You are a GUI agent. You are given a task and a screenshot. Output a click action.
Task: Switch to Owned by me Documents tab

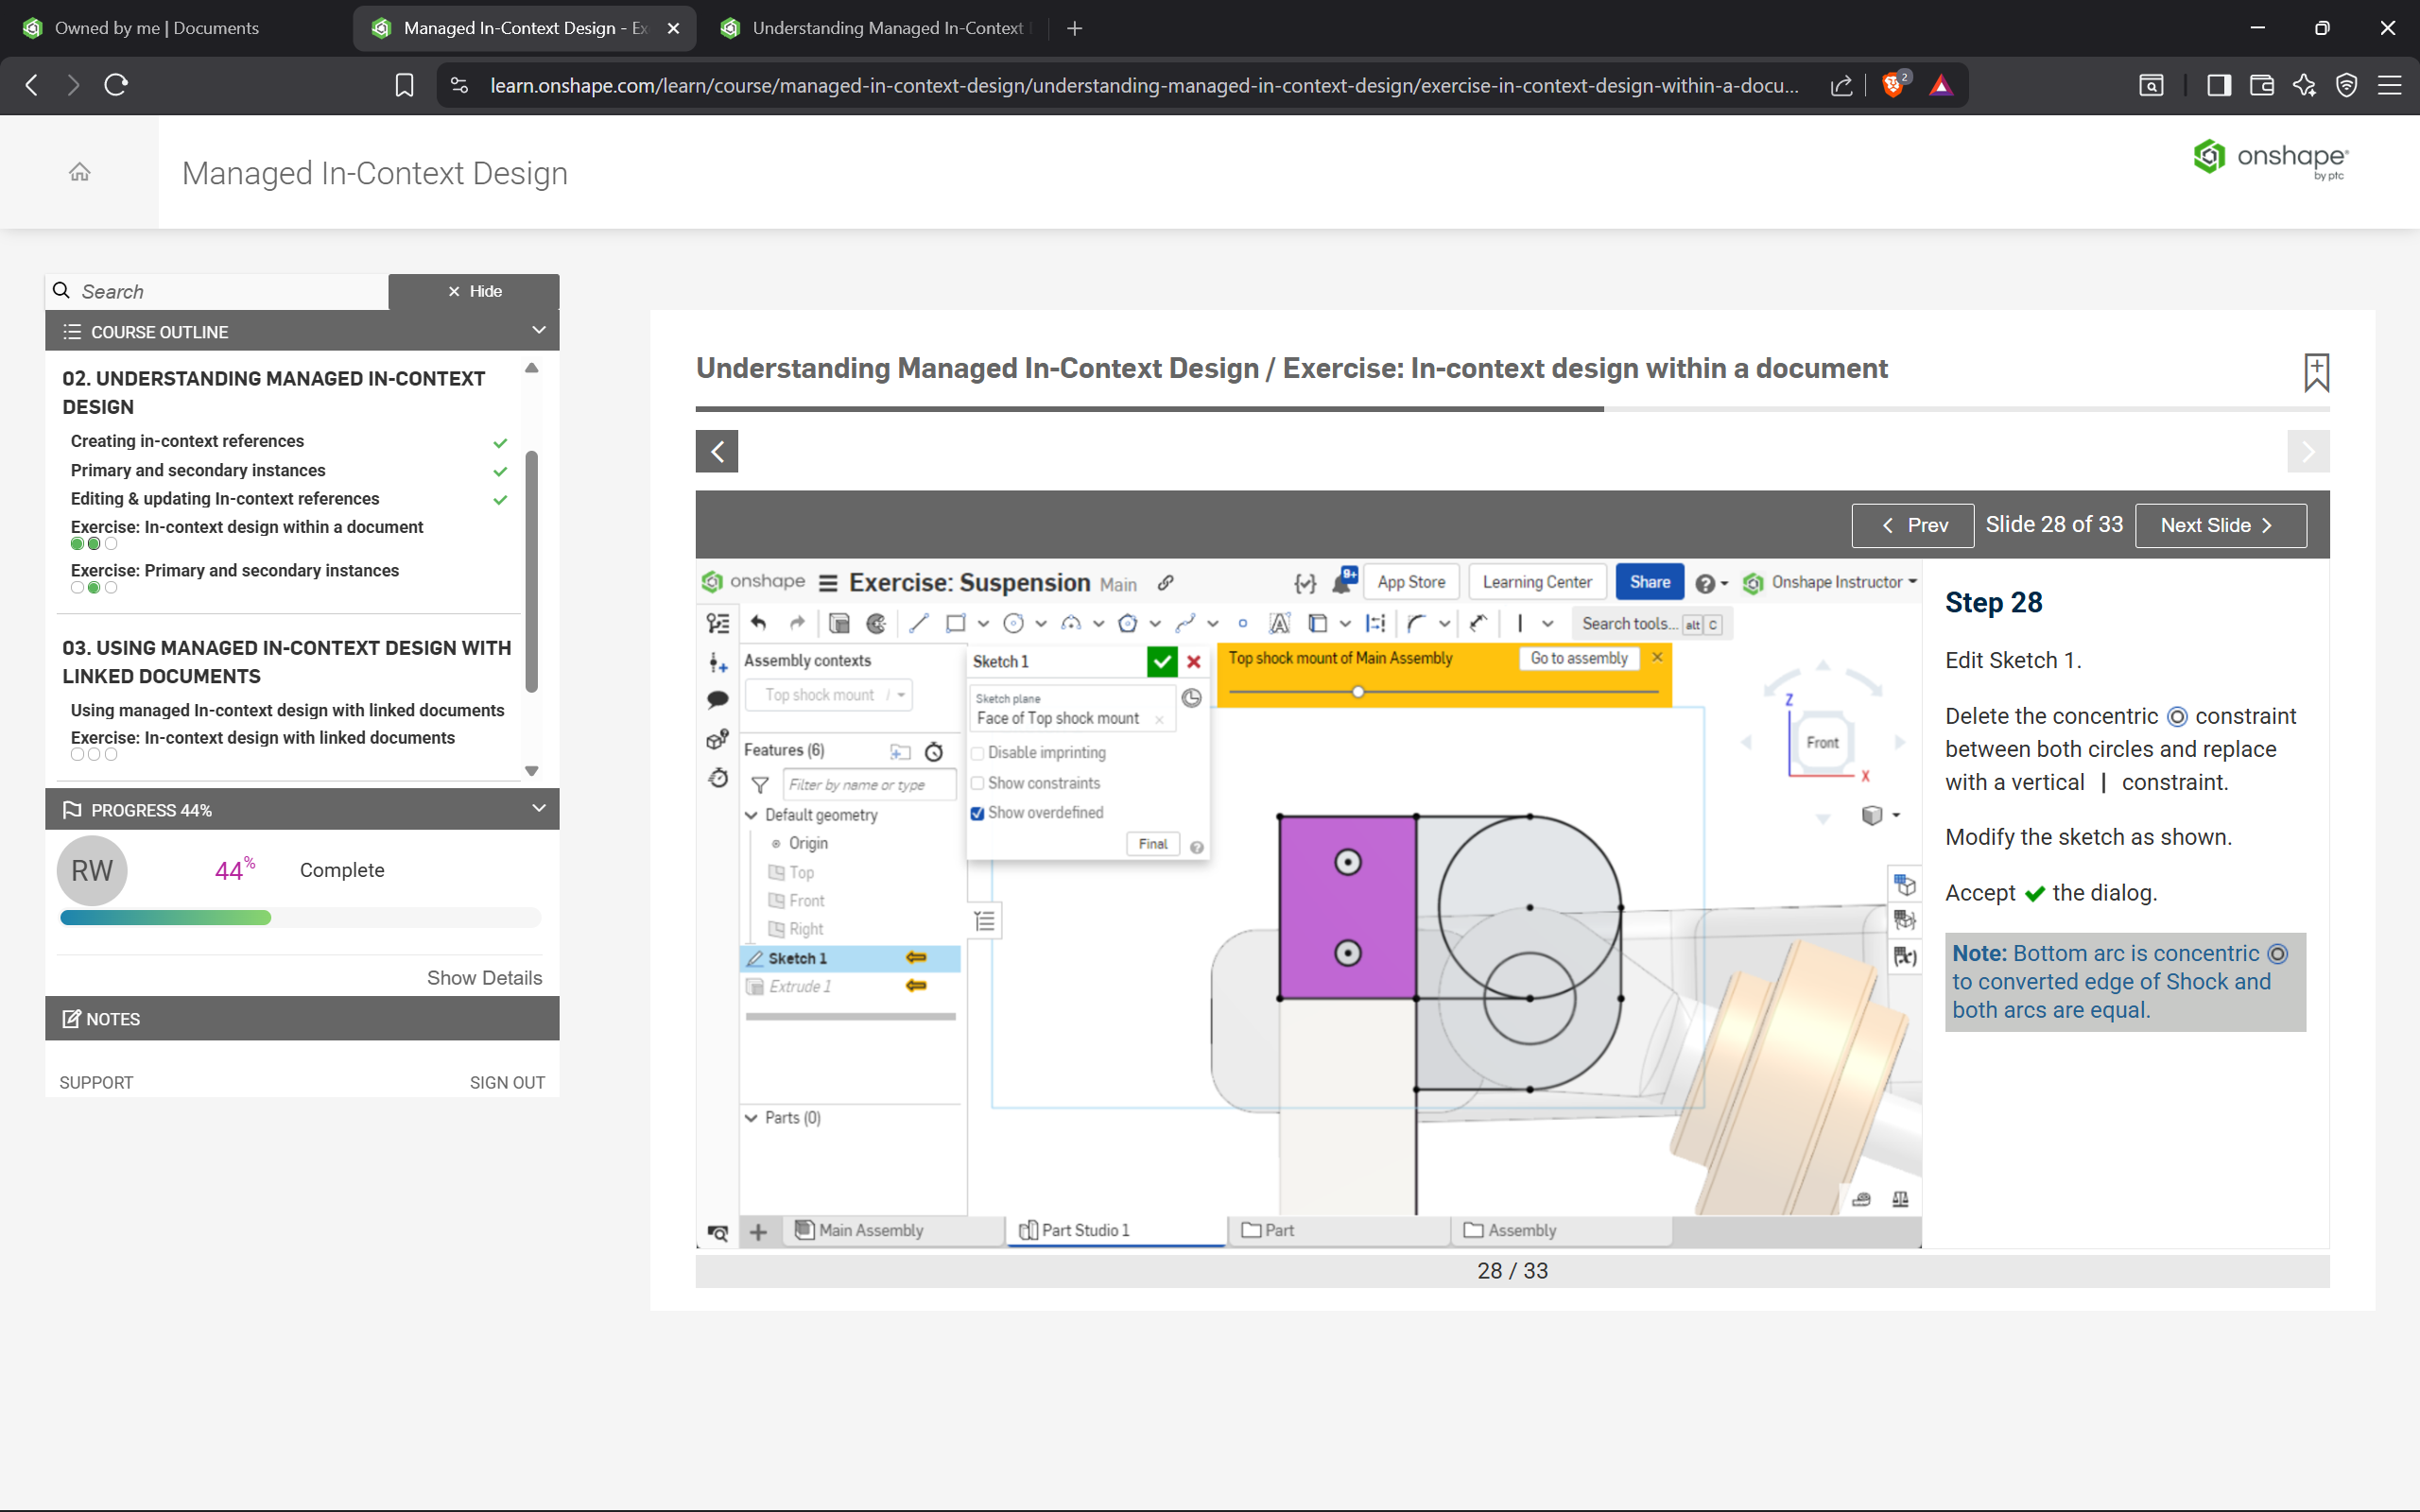(157, 28)
